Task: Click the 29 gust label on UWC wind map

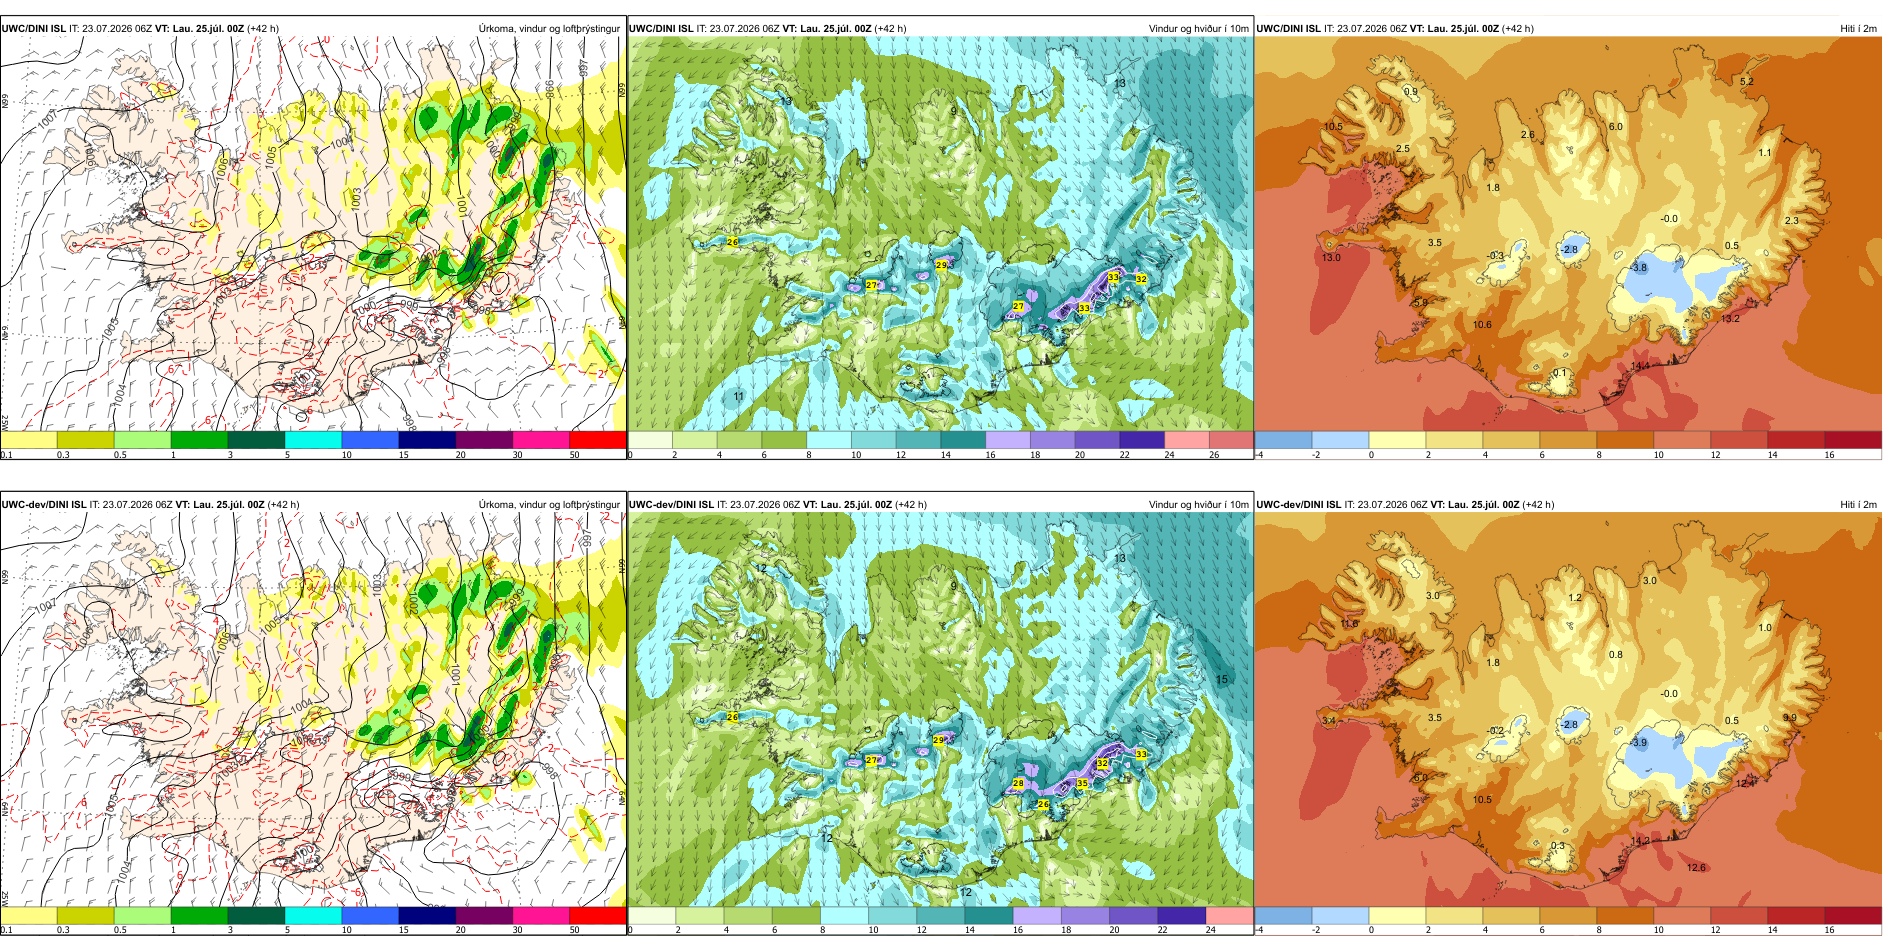Action: click(x=941, y=266)
